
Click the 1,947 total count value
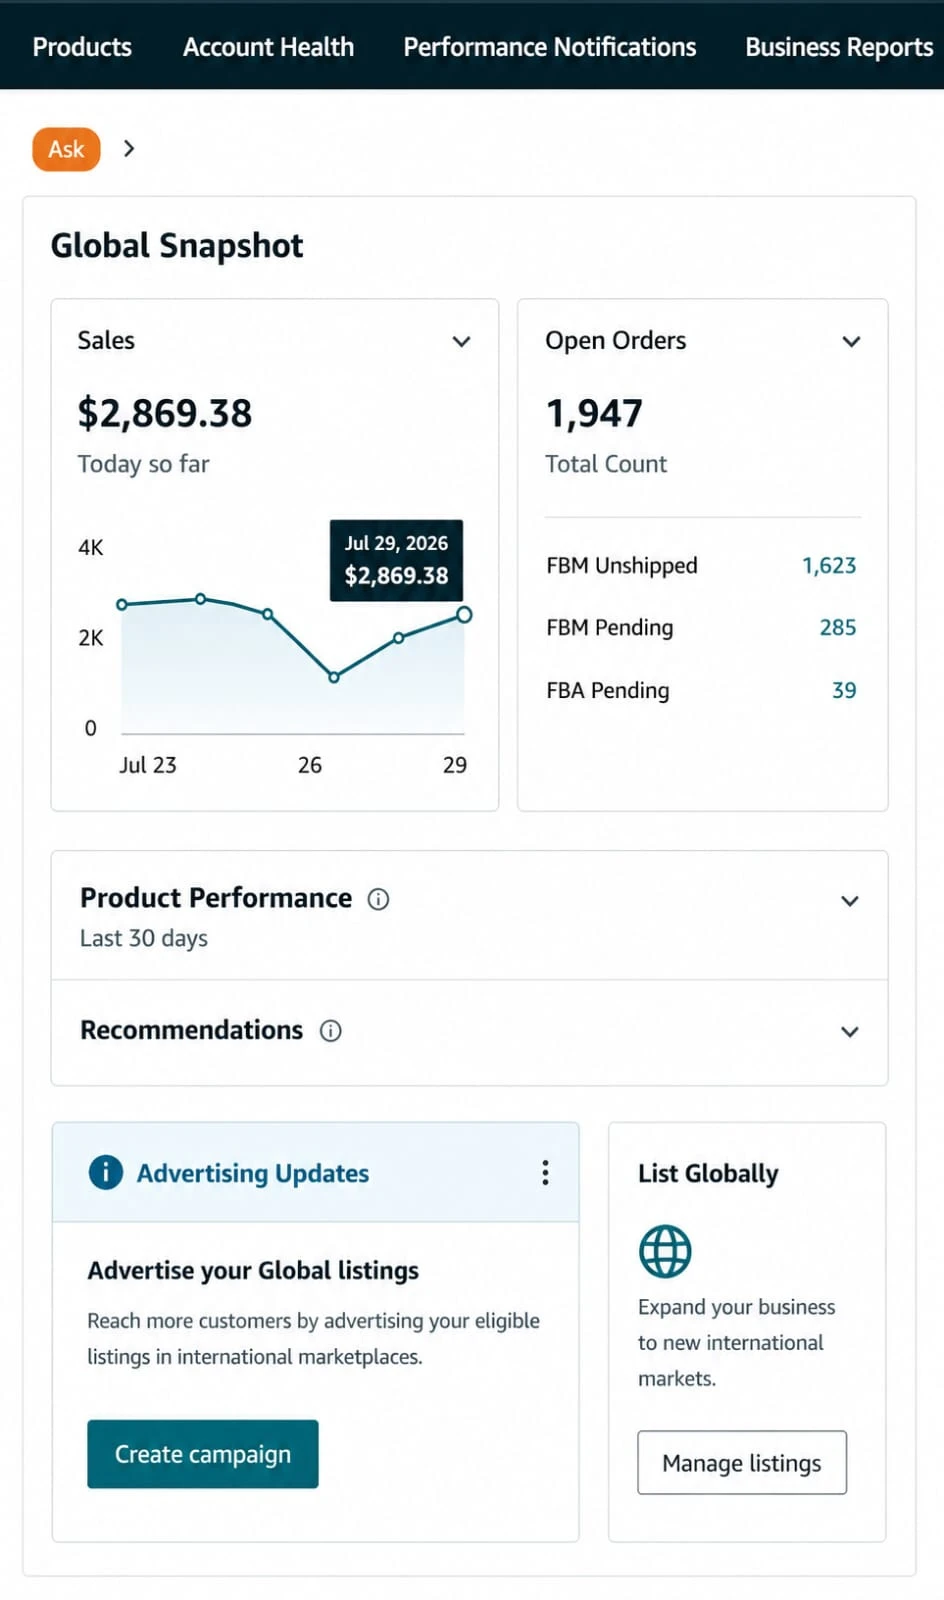tap(594, 413)
